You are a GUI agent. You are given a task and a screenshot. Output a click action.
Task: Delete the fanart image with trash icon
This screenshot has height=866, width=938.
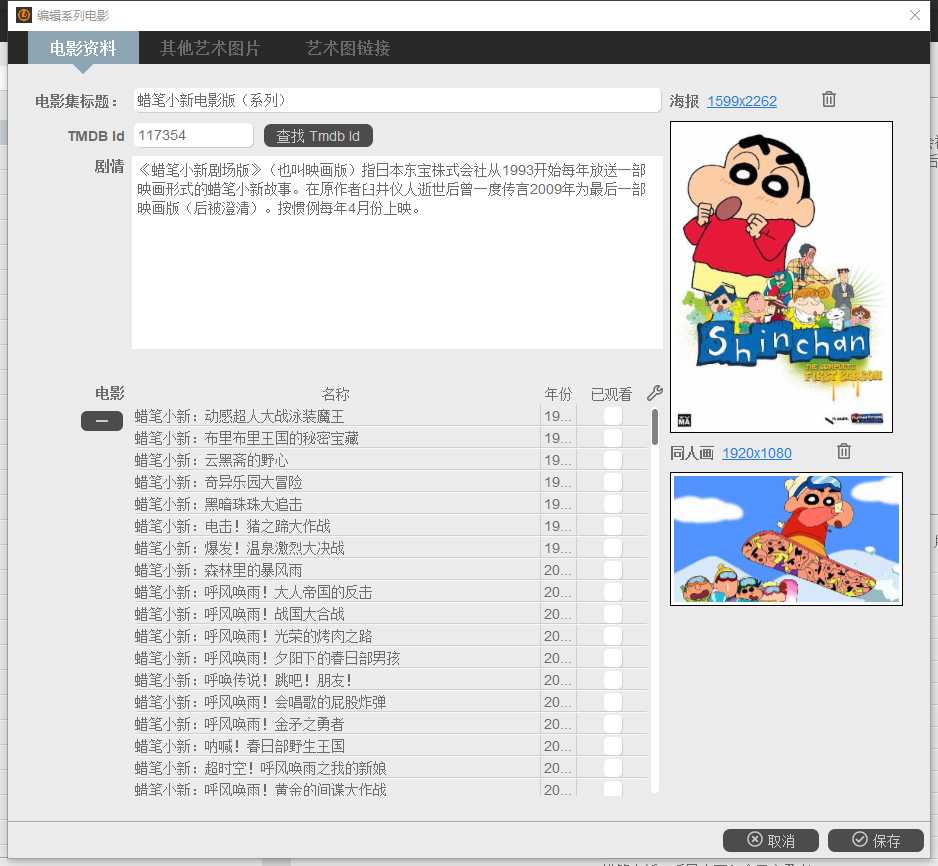(843, 452)
